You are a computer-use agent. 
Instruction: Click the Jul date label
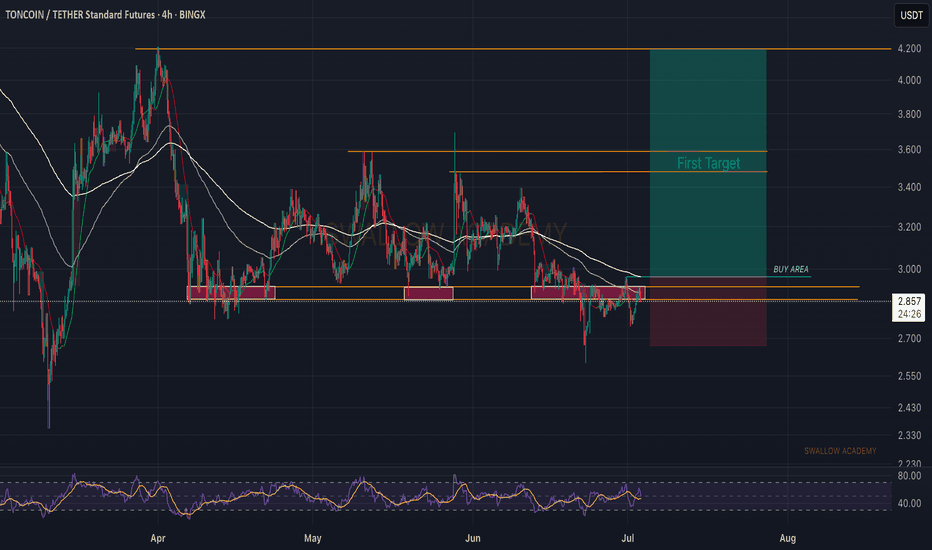point(628,538)
